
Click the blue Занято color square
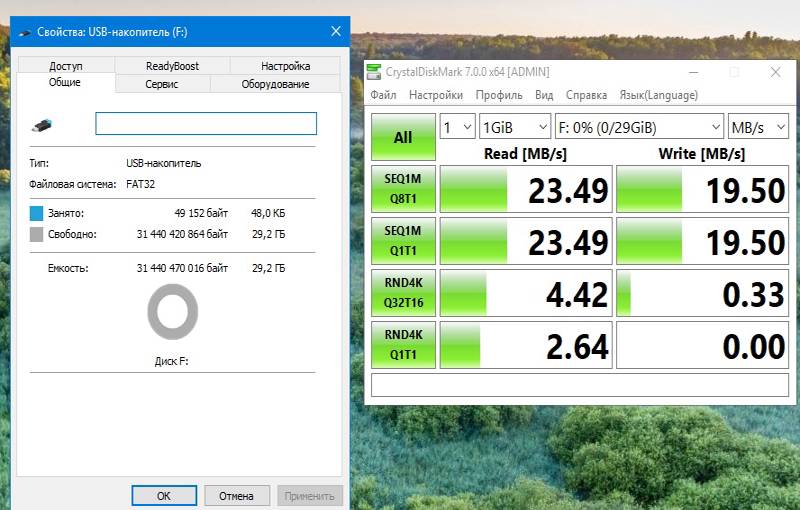(x=37, y=213)
